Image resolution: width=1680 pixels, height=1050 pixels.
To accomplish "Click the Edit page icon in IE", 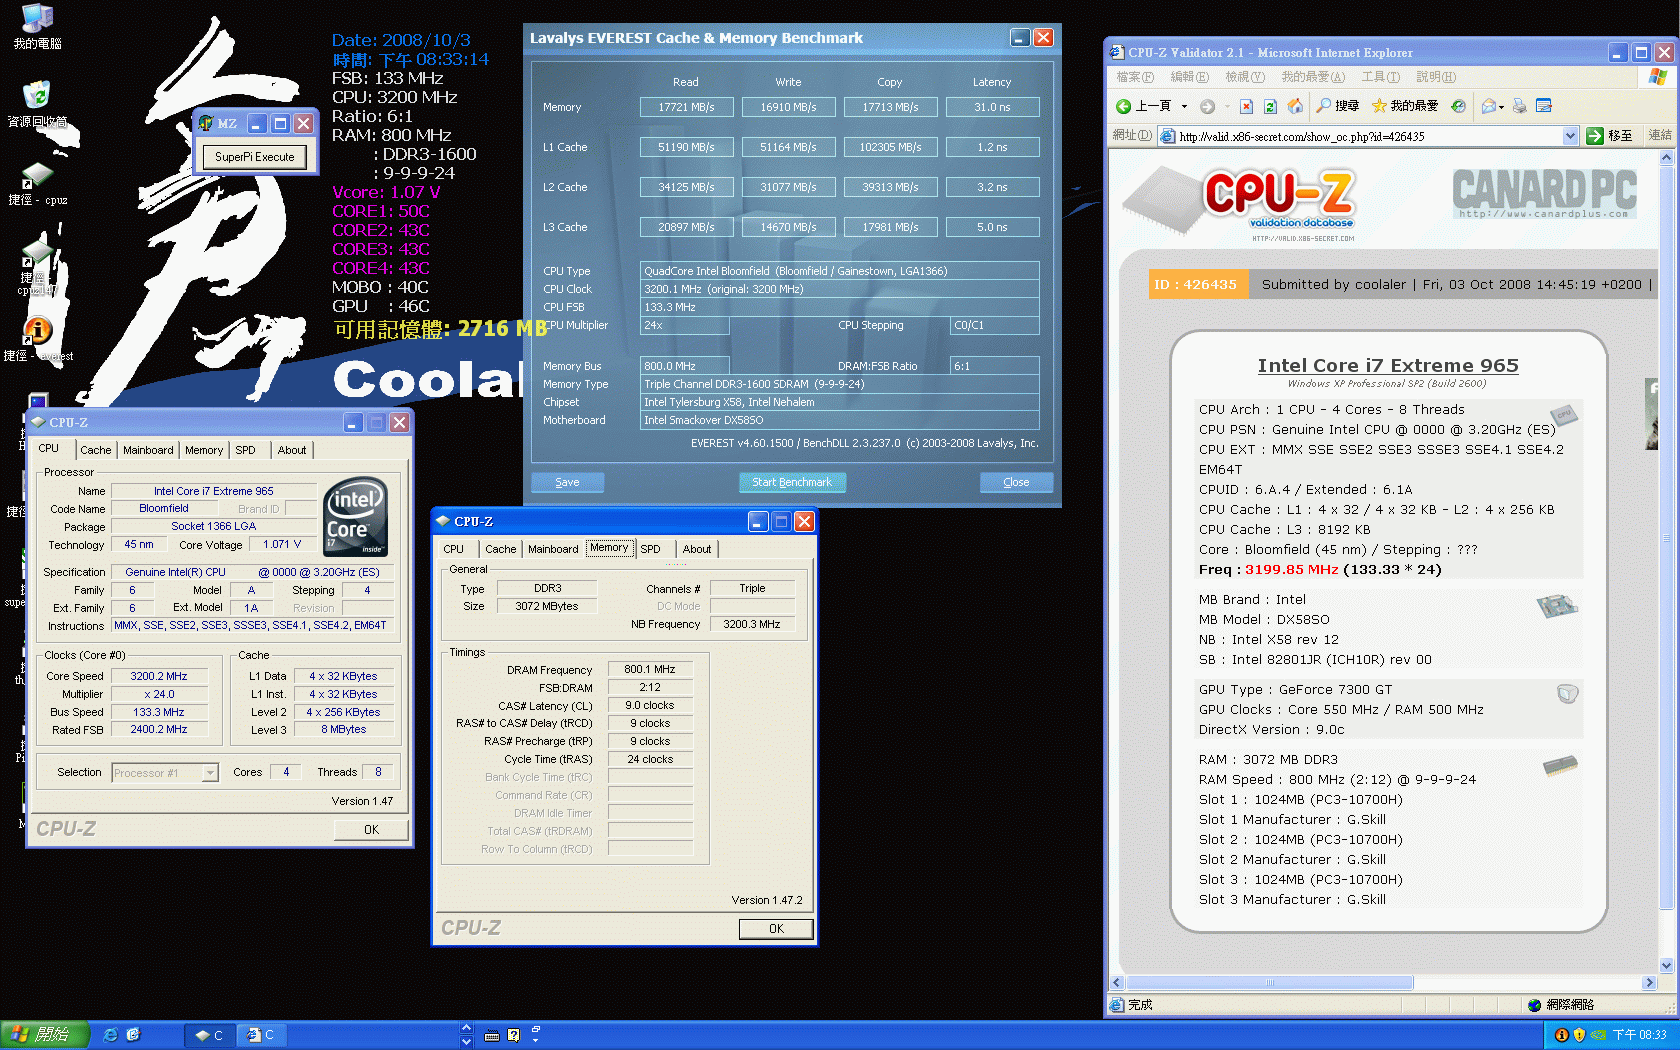I will (1543, 106).
